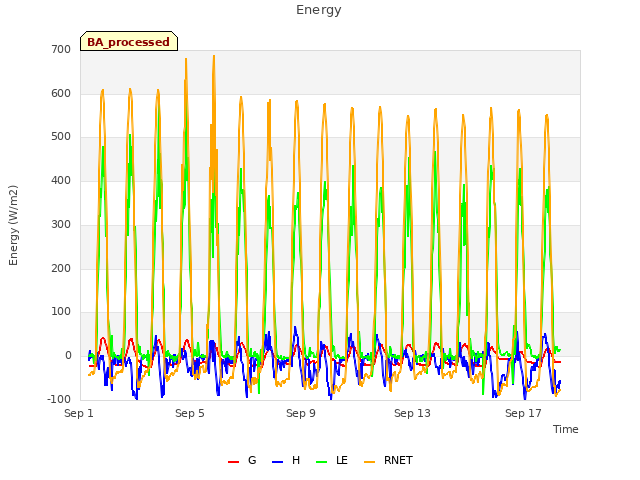Click the Sep 17 x-axis tick label
Screen dimensions: 640x480
pos(523,413)
